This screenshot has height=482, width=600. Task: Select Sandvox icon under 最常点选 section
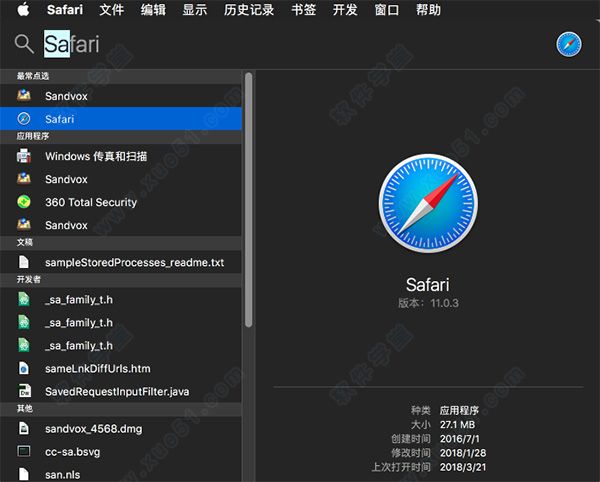(x=24, y=95)
